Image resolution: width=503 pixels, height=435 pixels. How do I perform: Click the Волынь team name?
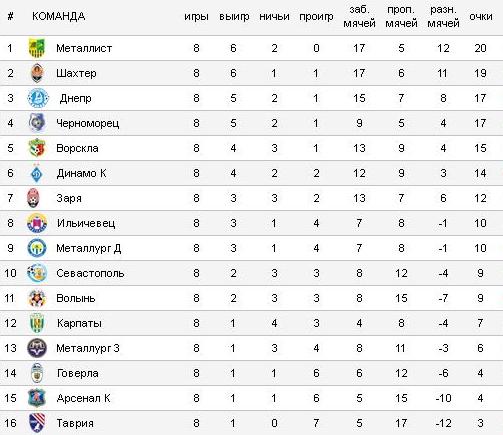(x=76, y=298)
